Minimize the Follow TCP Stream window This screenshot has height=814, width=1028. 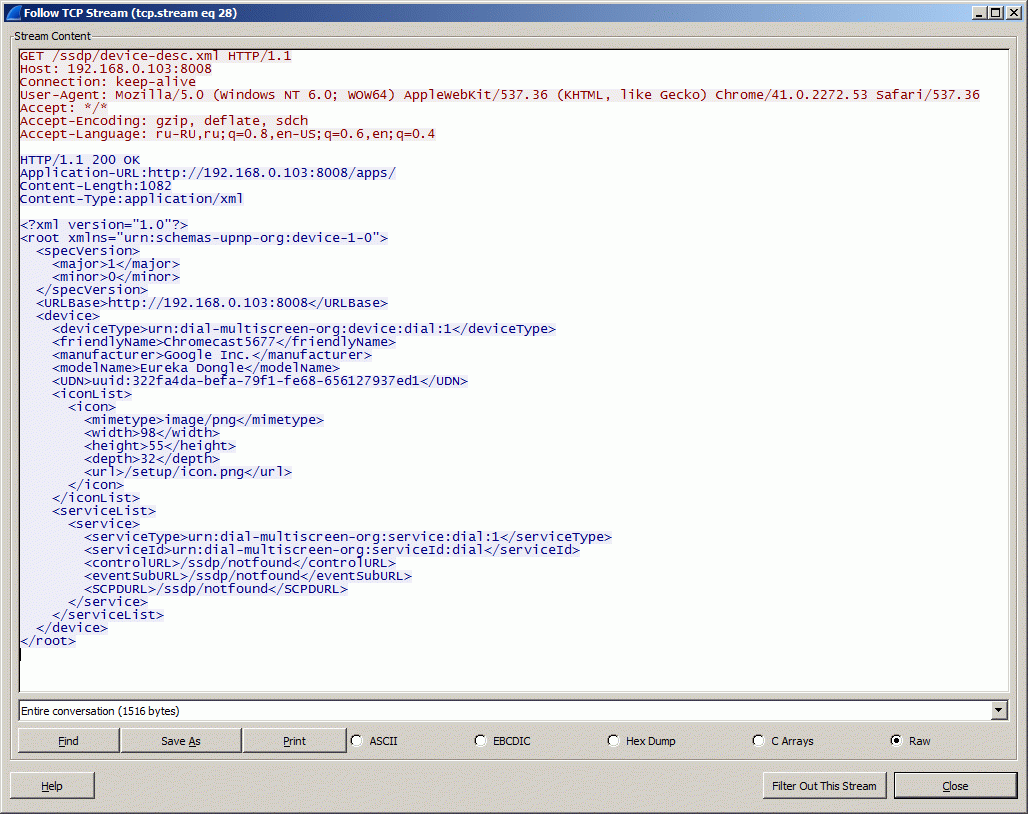pyautogui.click(x=979, y=12)
